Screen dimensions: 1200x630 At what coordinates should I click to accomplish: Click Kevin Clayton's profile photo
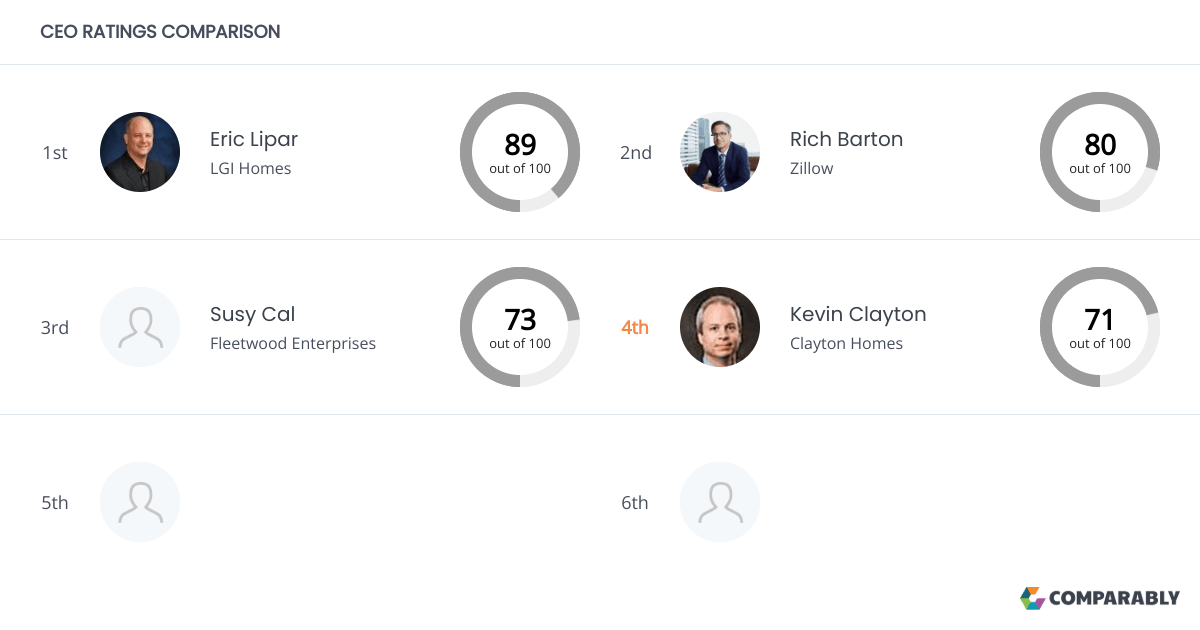(x=720, y=327)
